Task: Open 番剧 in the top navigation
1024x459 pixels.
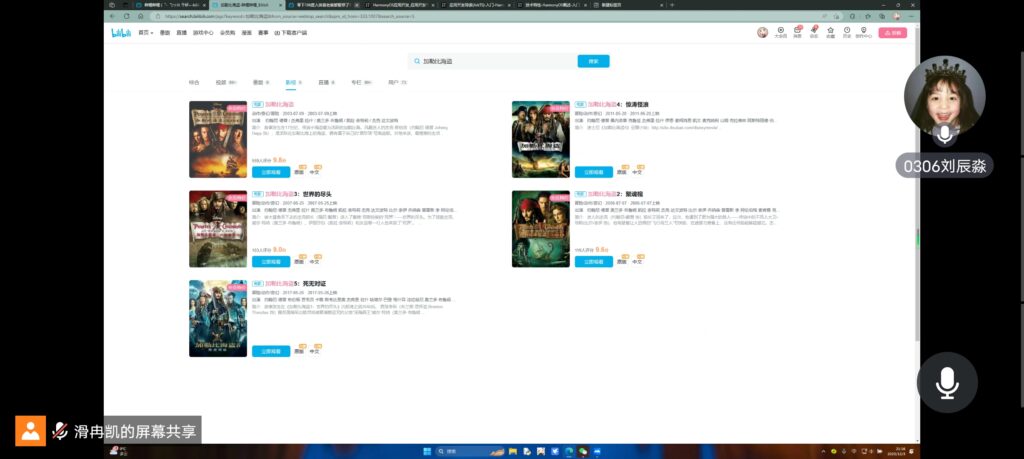Action: click(x=165, y=33)
